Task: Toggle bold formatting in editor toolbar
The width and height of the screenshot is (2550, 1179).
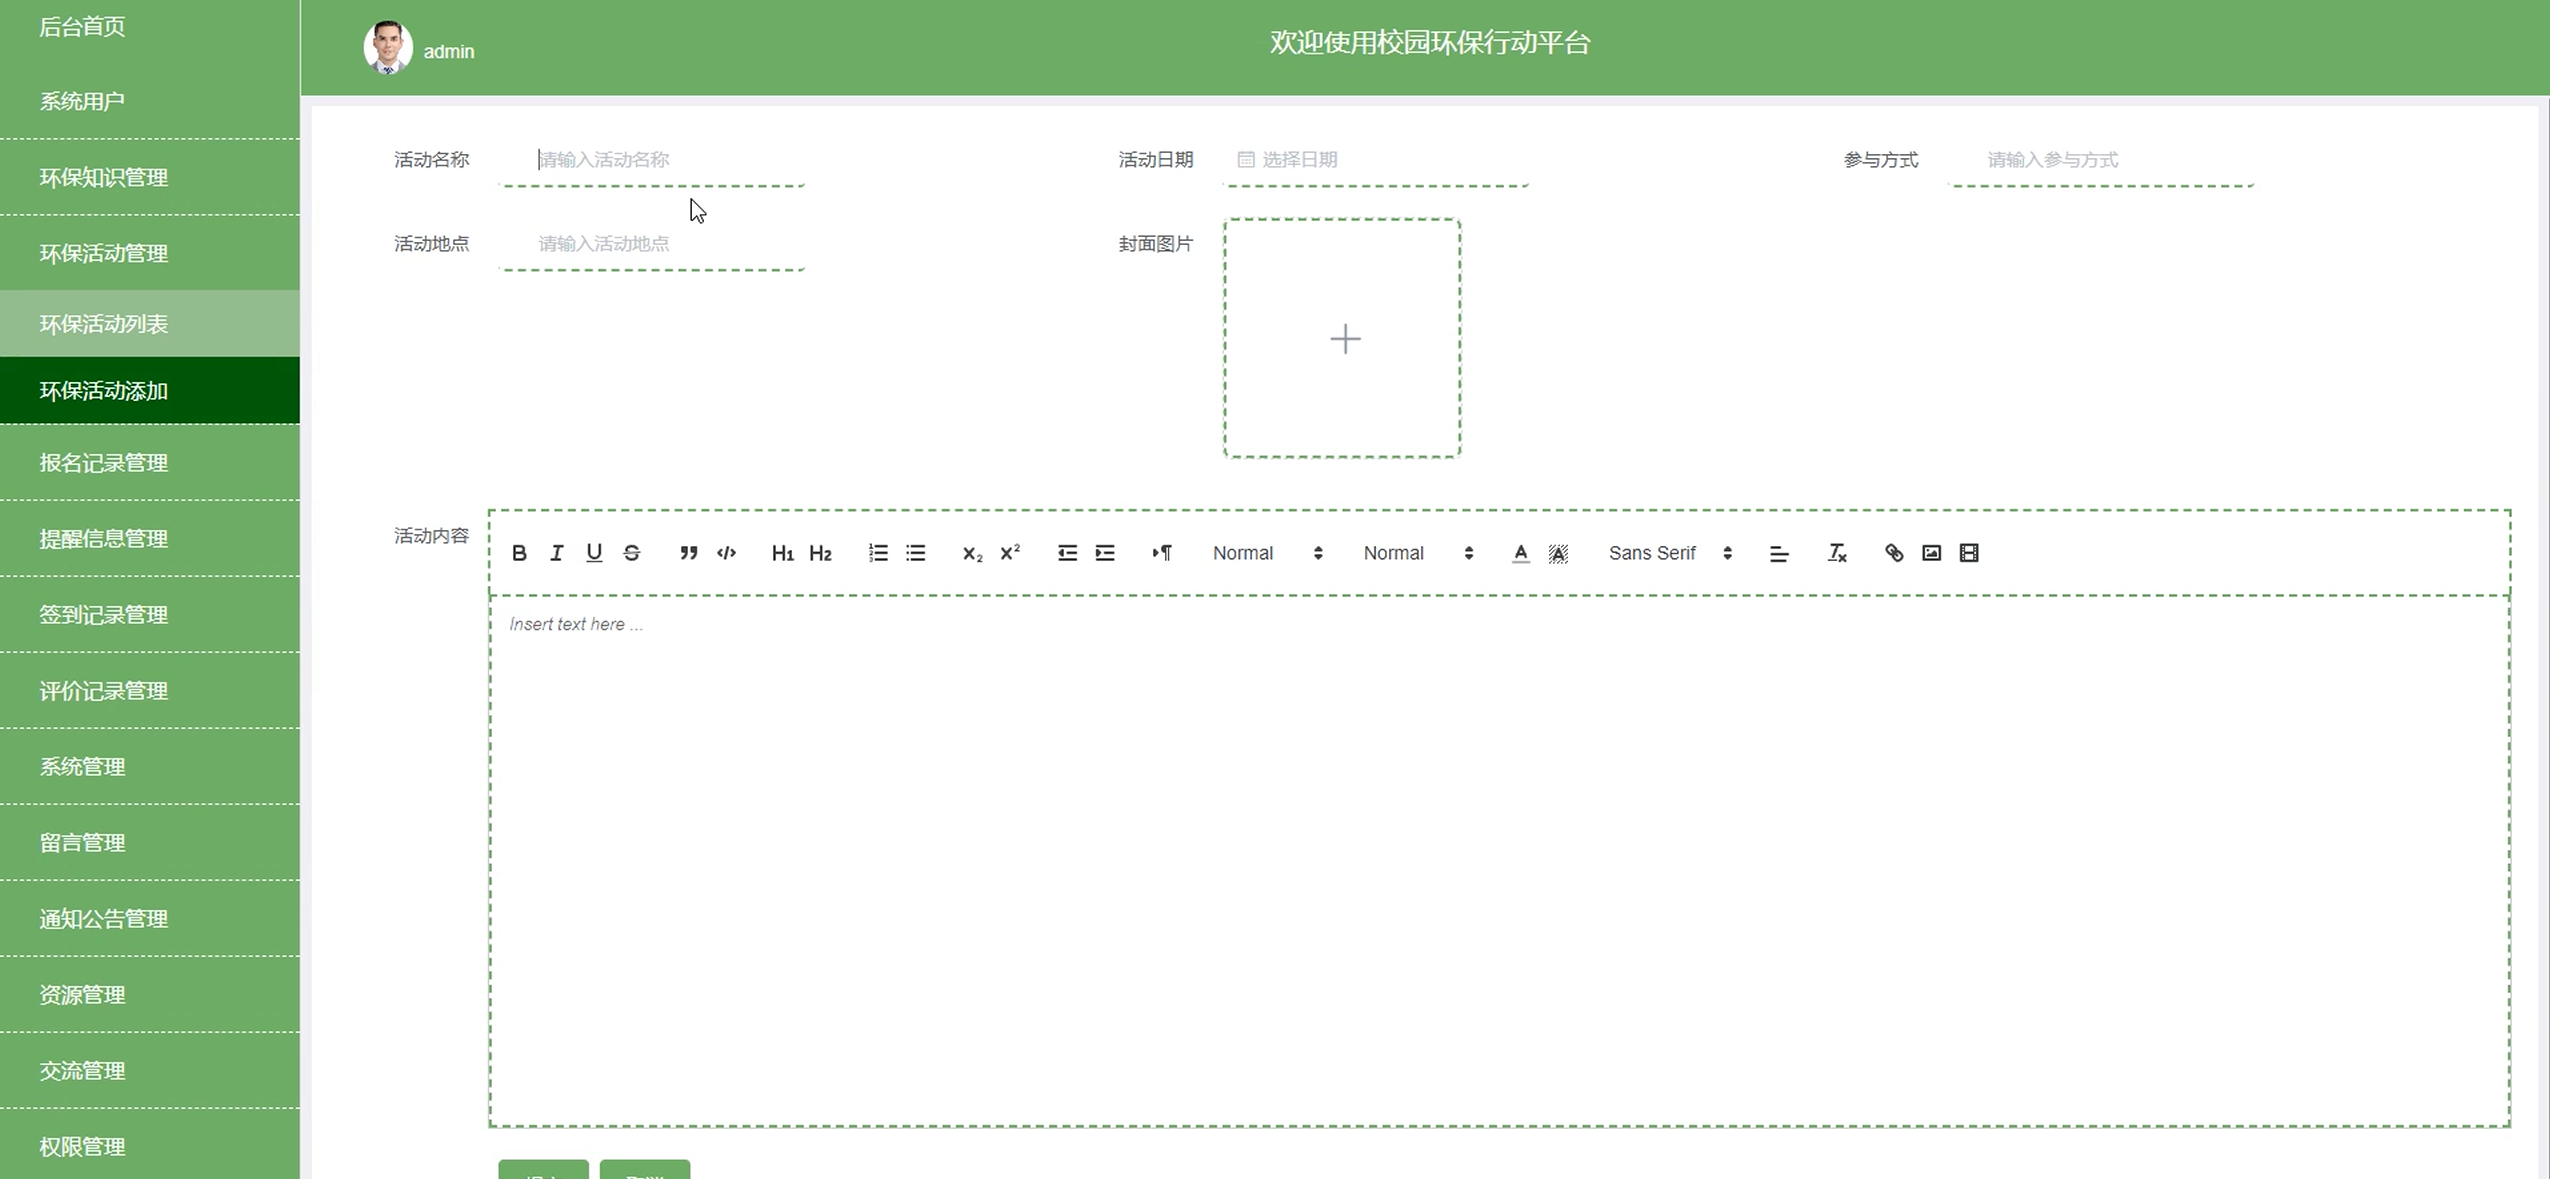Action: coord(519,553)
